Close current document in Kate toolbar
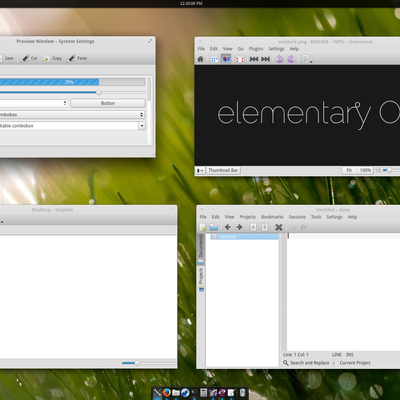400x400 pixels. pyautogui.click(x=279, y=227)
